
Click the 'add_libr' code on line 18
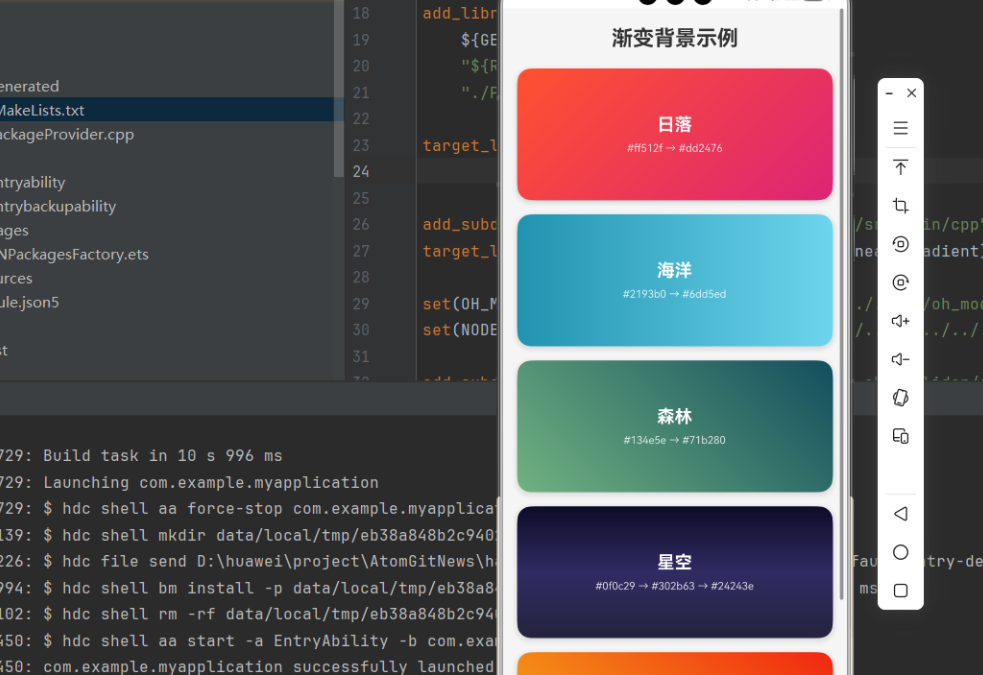pos(460,13)
